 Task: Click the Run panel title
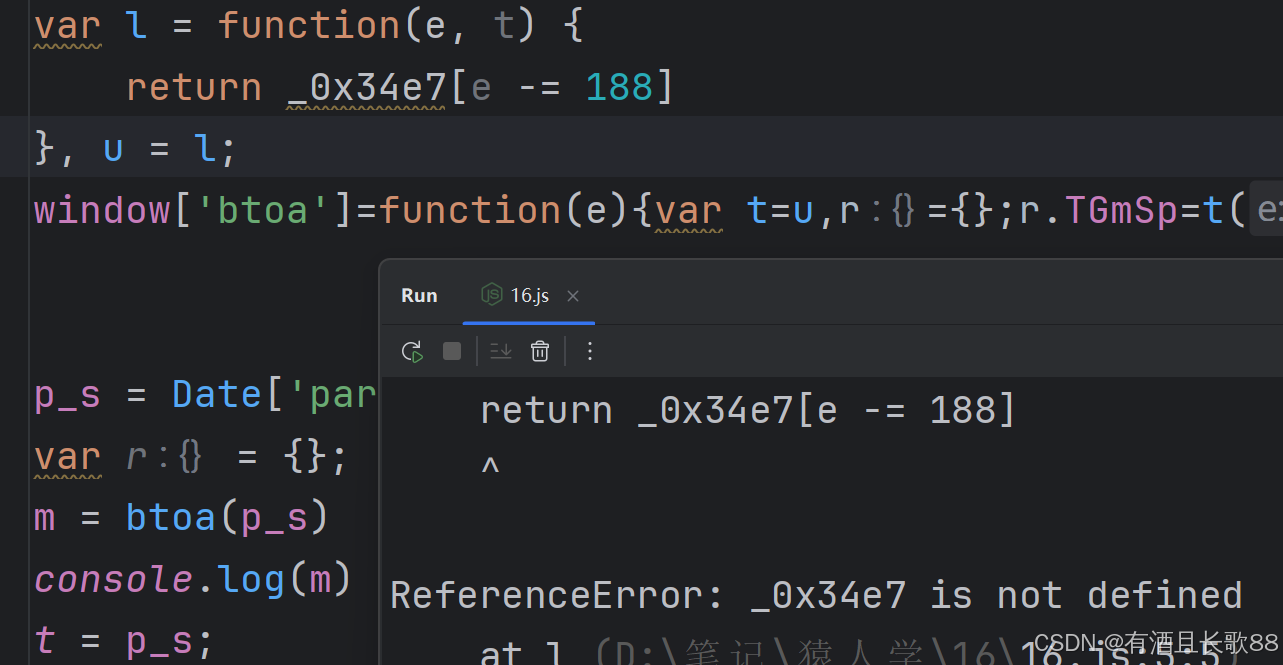[x=419, y=296]
